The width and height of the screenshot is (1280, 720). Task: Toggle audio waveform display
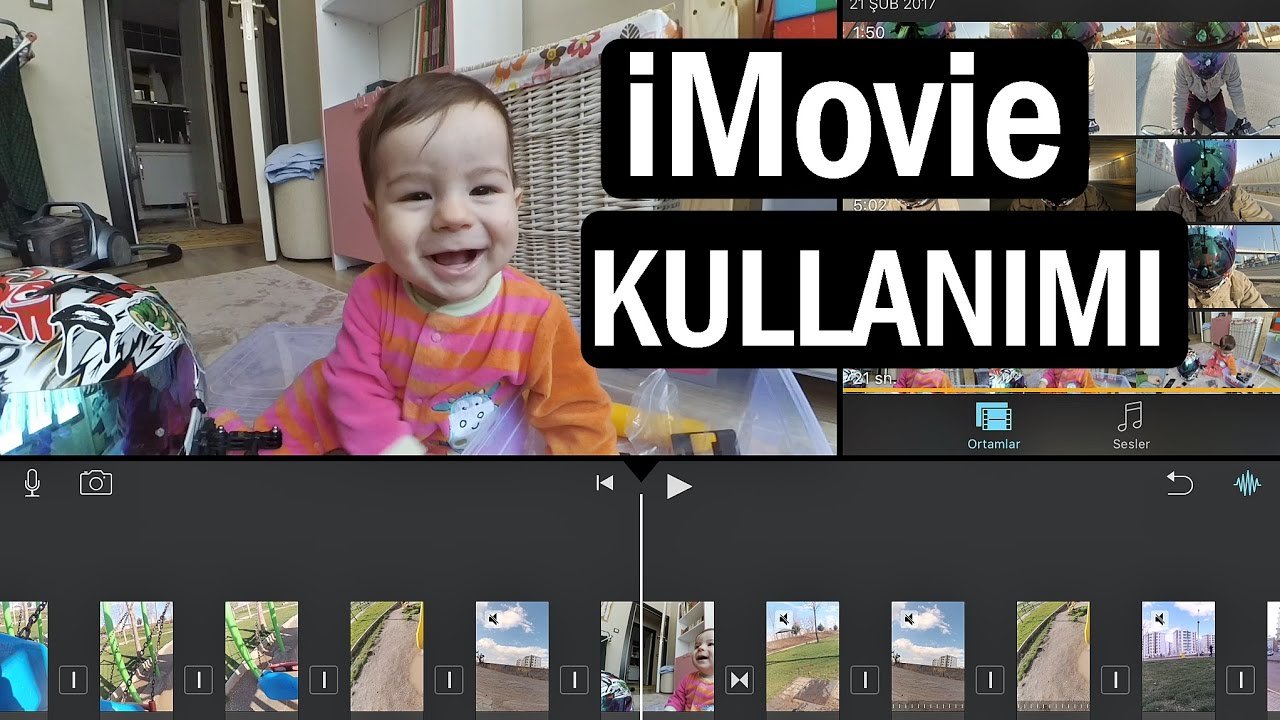point(1247,485)
